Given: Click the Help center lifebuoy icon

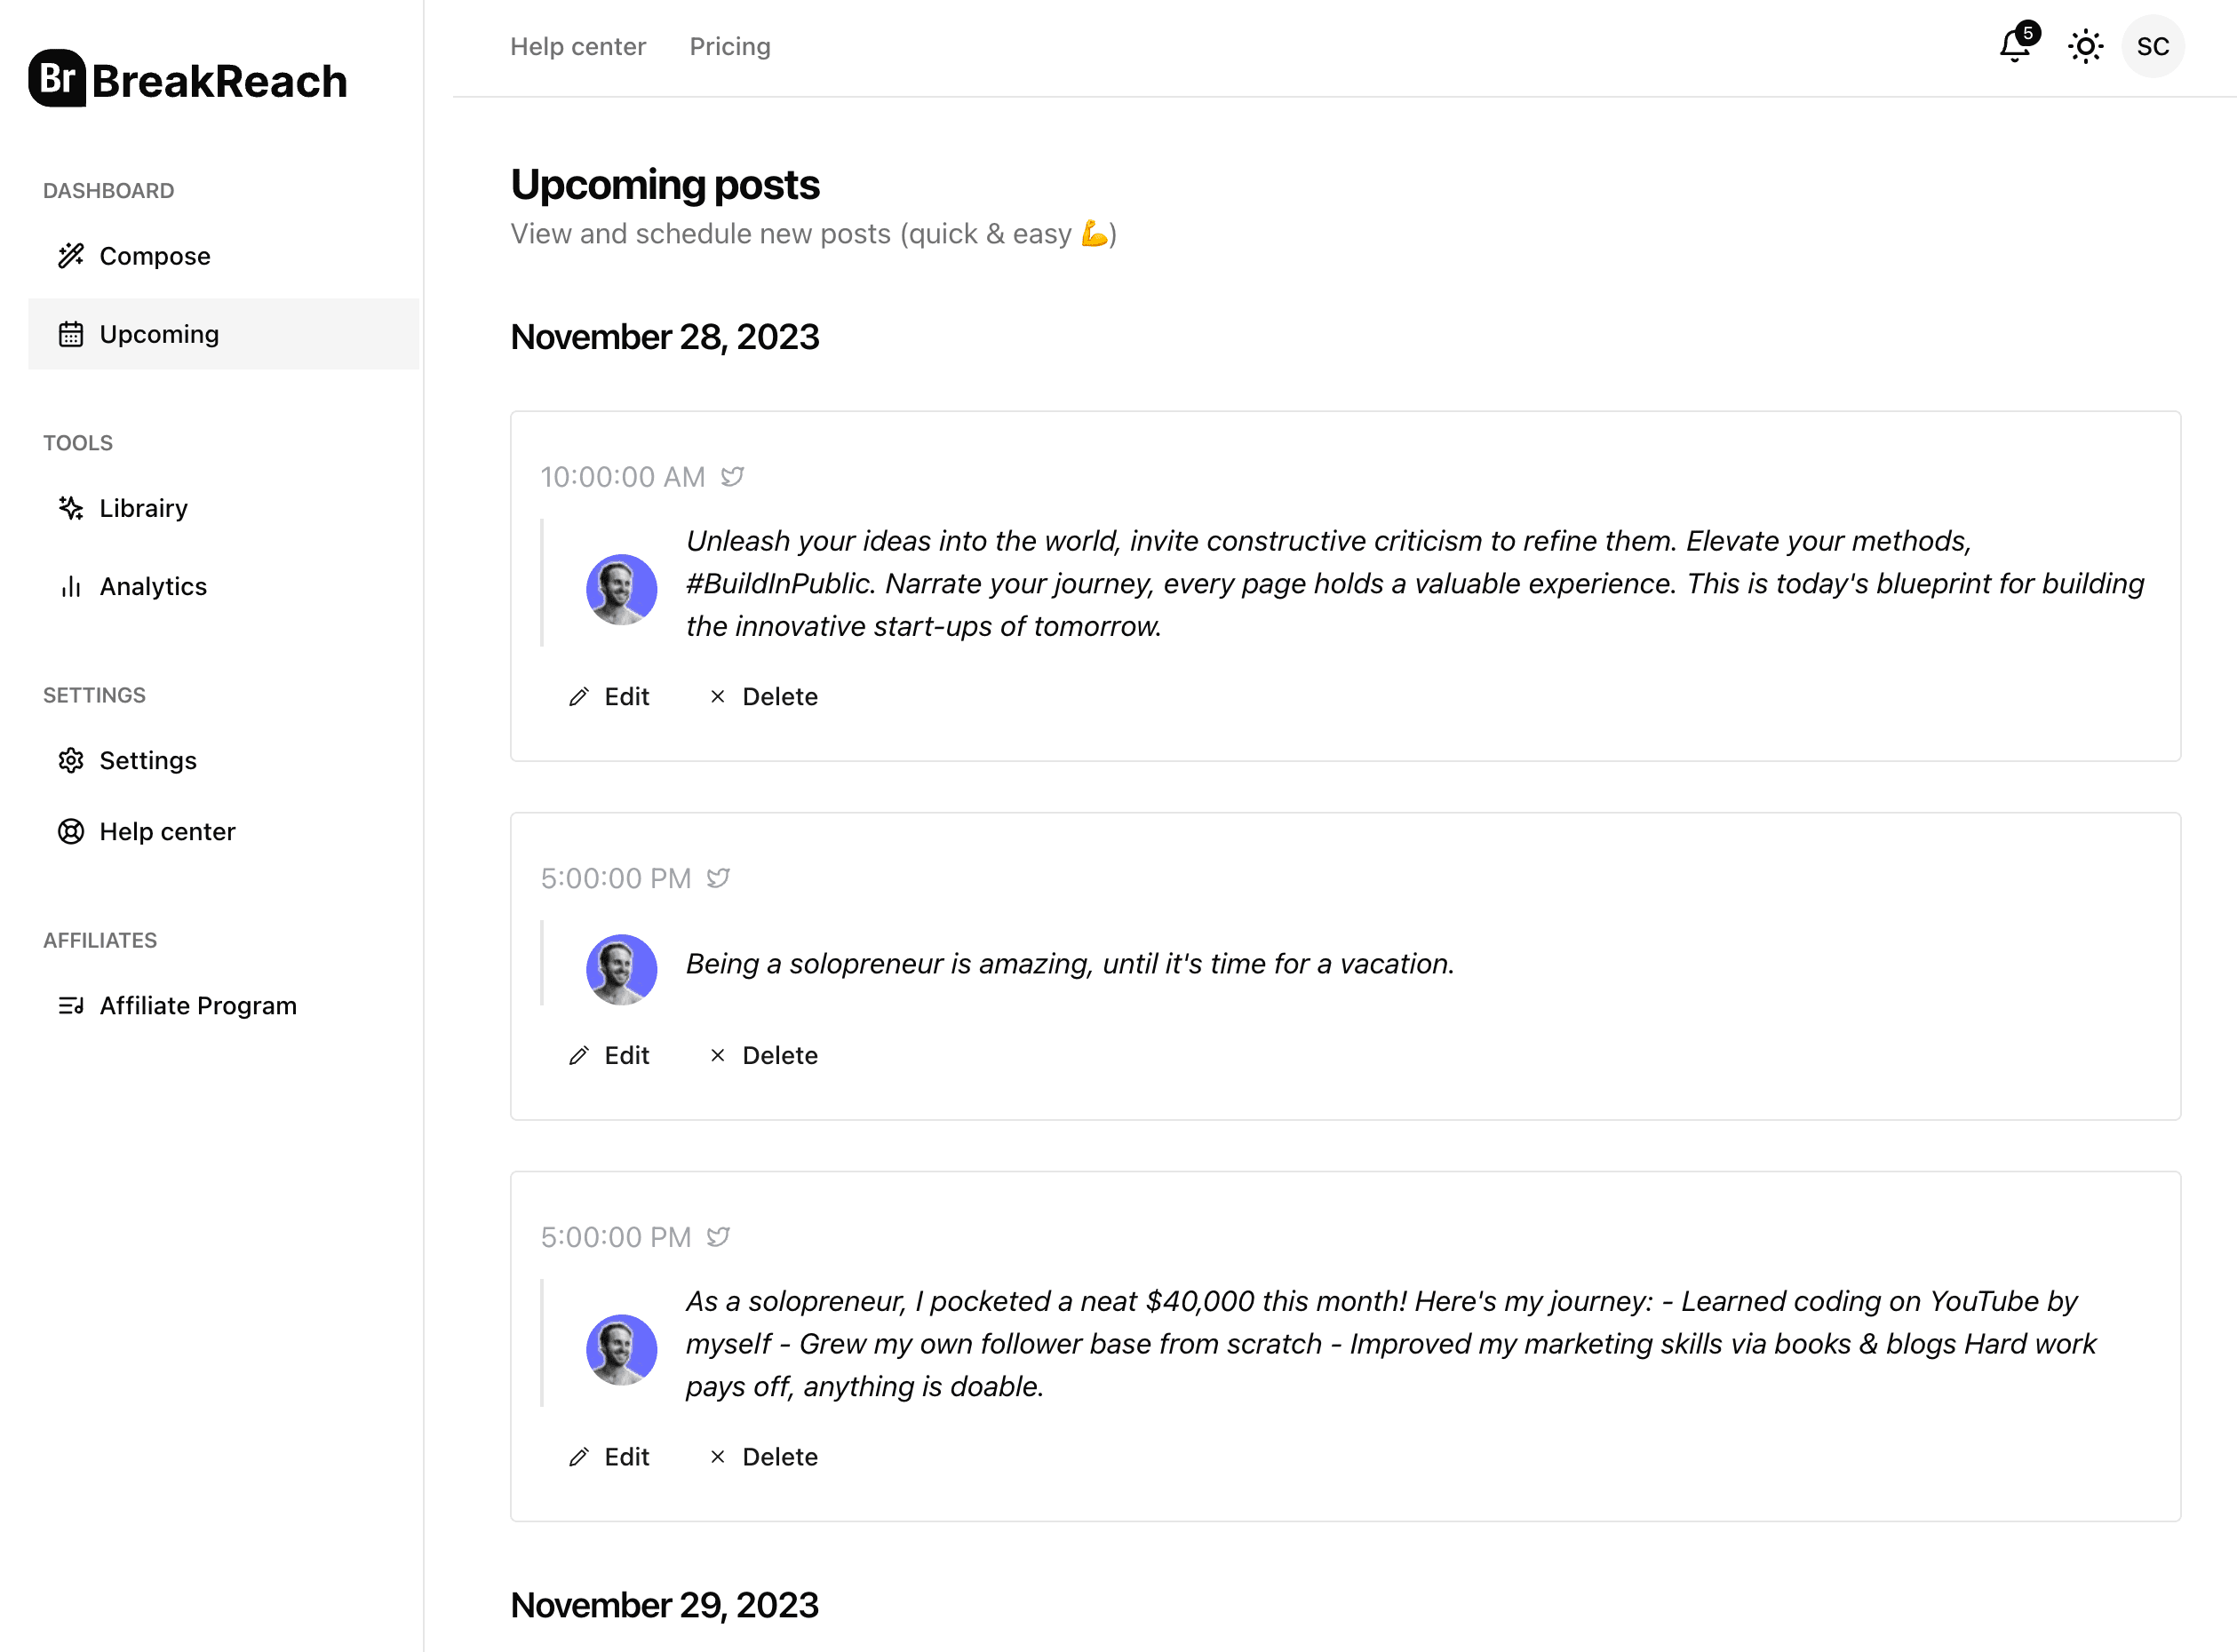Looking at the screenshot, I should (x=71, y=832).
